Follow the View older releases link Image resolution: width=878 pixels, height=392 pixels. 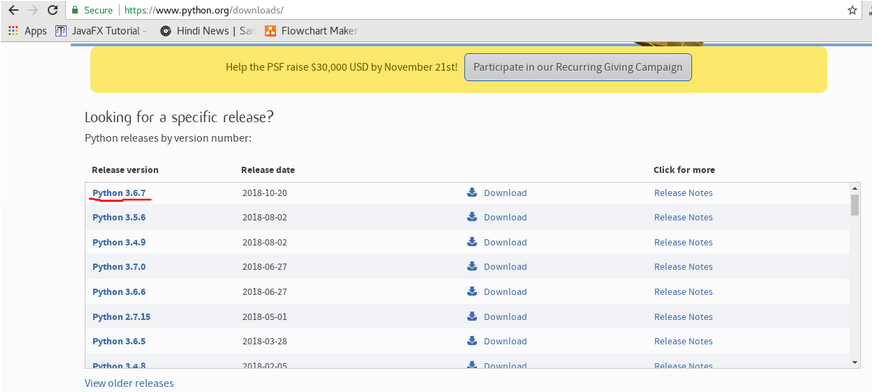[x=129, y=383]
